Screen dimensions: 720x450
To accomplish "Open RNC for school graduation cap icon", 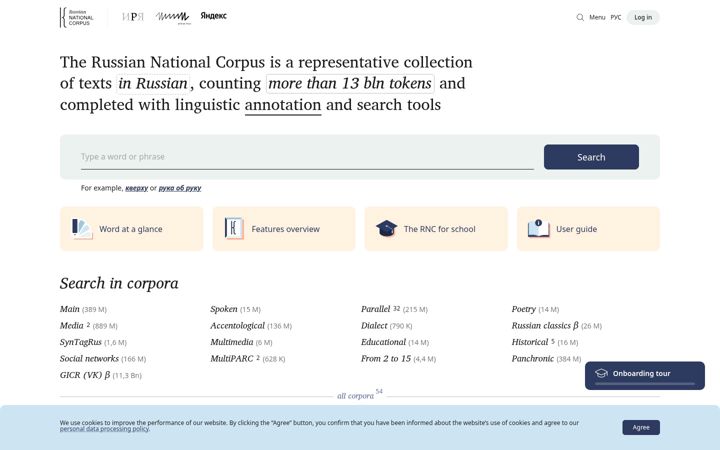I will point(386,228).
